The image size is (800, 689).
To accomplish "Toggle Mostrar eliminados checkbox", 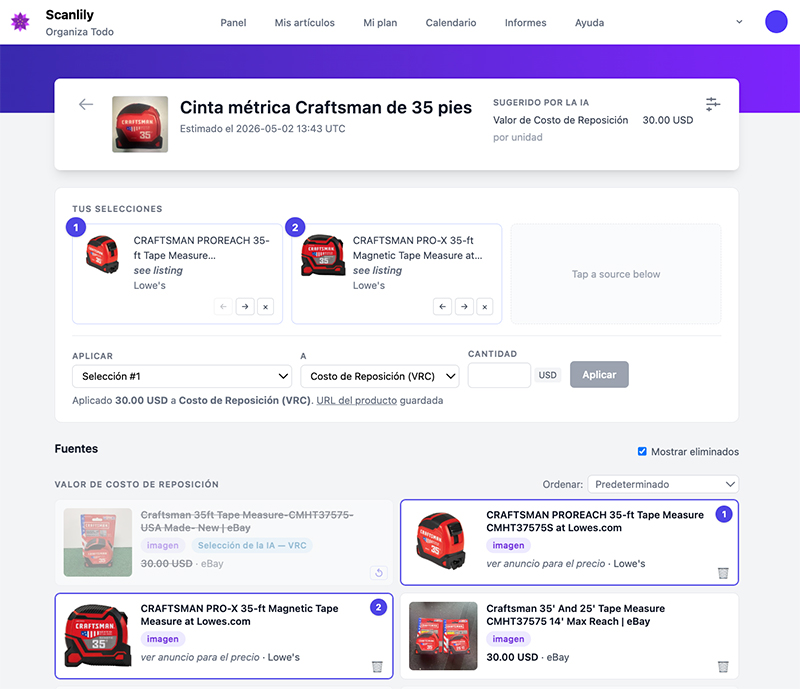I will (x=642, y=451).
